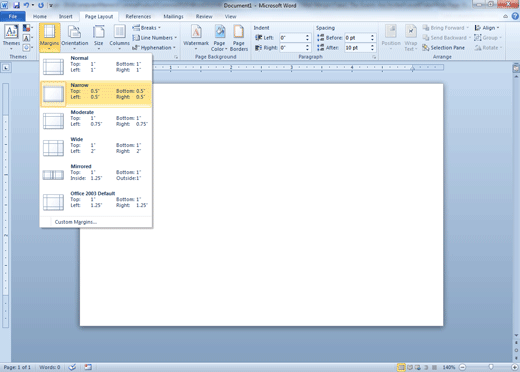Switch to the Home tab

[40, 16]
